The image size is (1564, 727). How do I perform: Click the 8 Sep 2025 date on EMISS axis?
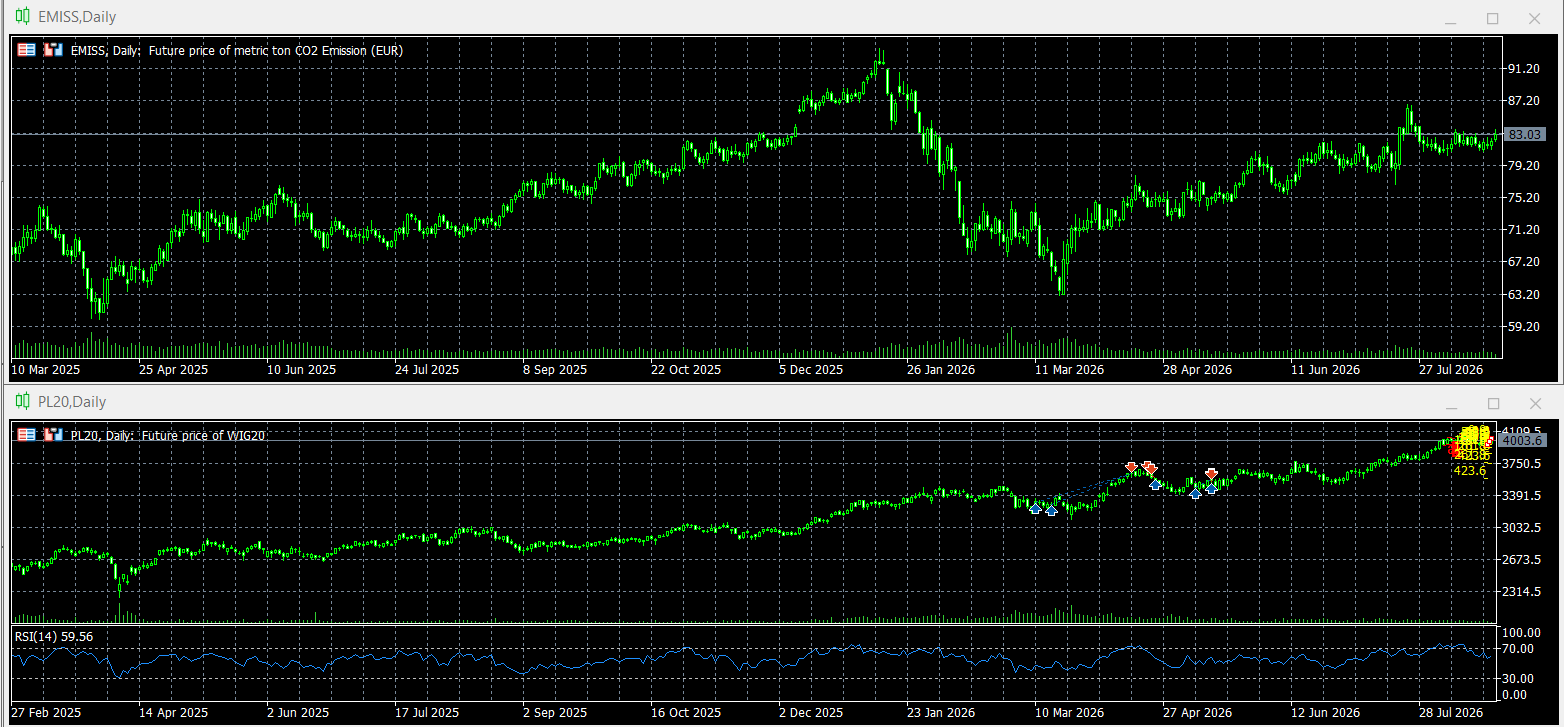(x=554, y=369)
